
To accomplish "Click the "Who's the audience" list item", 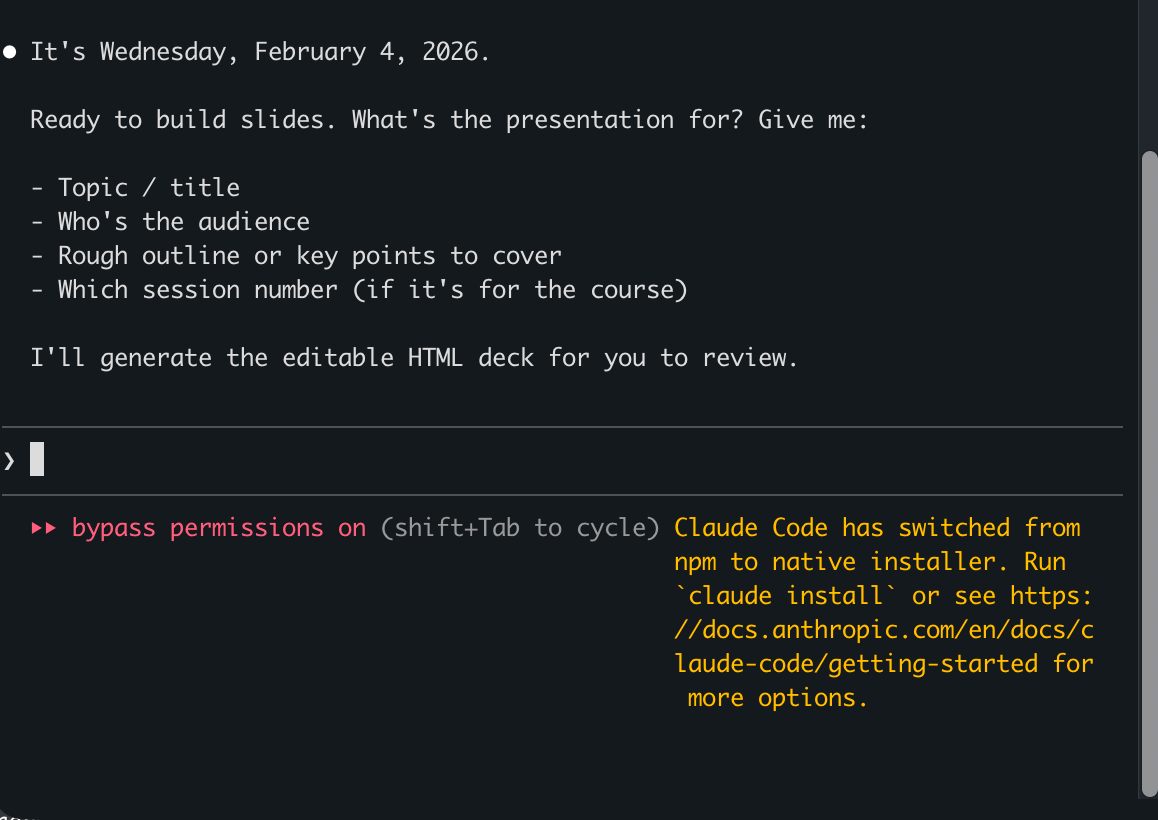I will coord(183,222).
